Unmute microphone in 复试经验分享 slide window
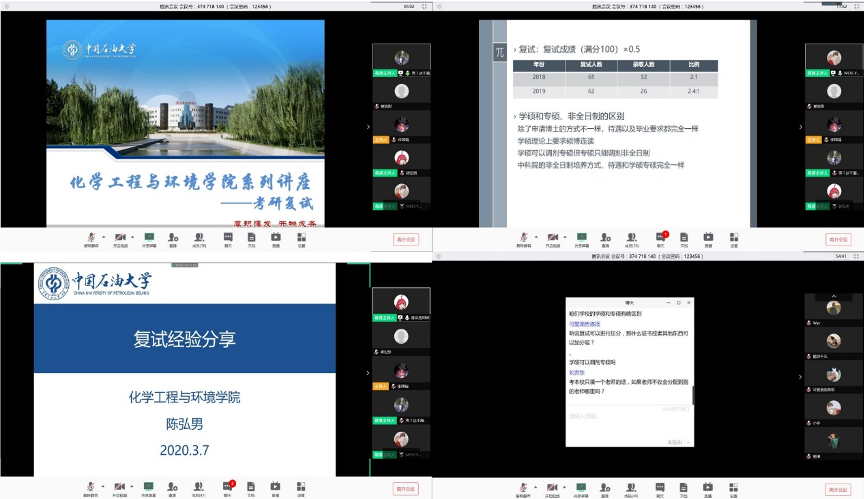 click(x=90, y=489)
